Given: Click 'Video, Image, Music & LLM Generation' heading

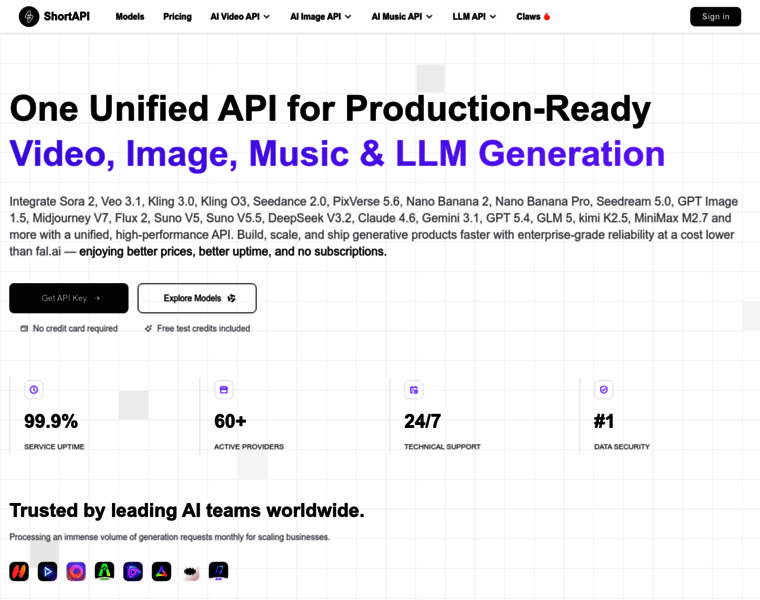Looking at the screenshot, I should (337, 154).
